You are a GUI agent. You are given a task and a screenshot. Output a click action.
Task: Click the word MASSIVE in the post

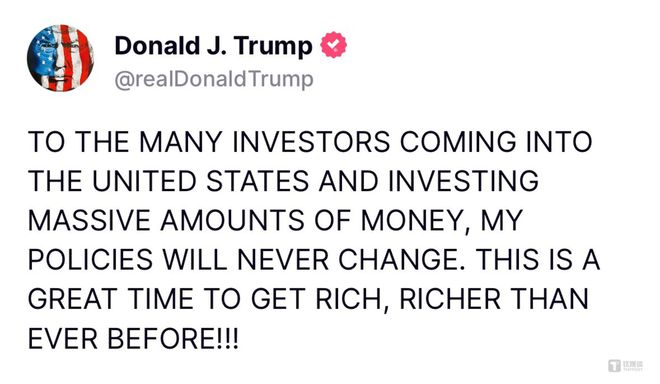[x=89, y=221]
